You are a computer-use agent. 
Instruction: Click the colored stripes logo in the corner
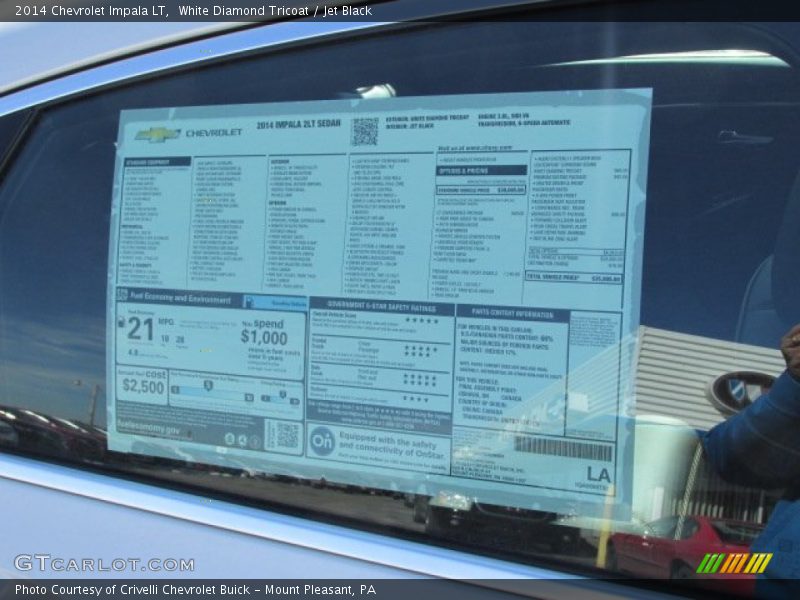click(734, 563)
